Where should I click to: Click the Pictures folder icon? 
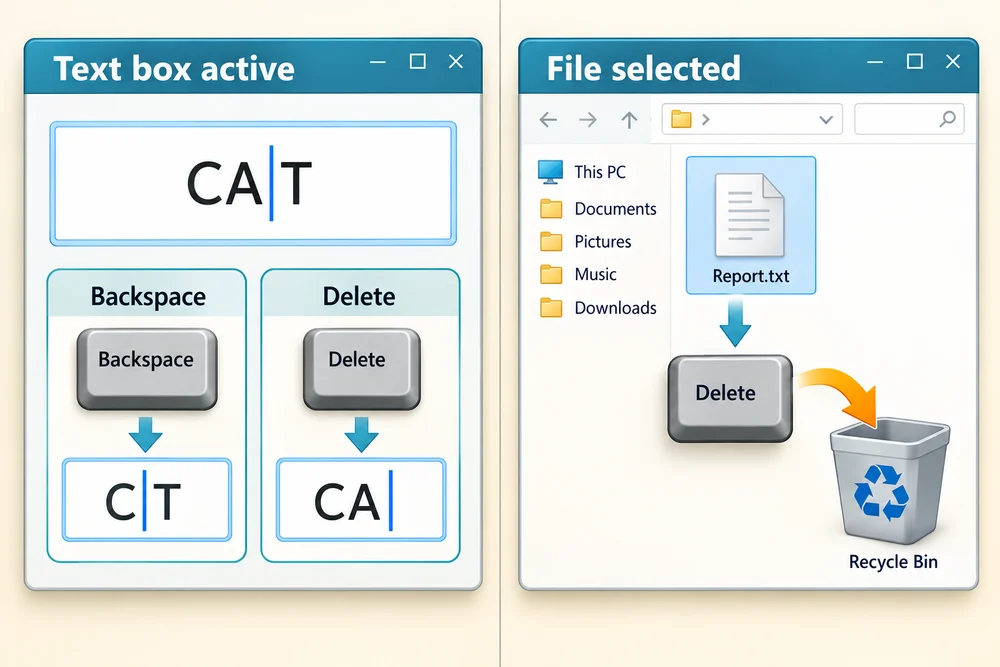coord(551,242)
